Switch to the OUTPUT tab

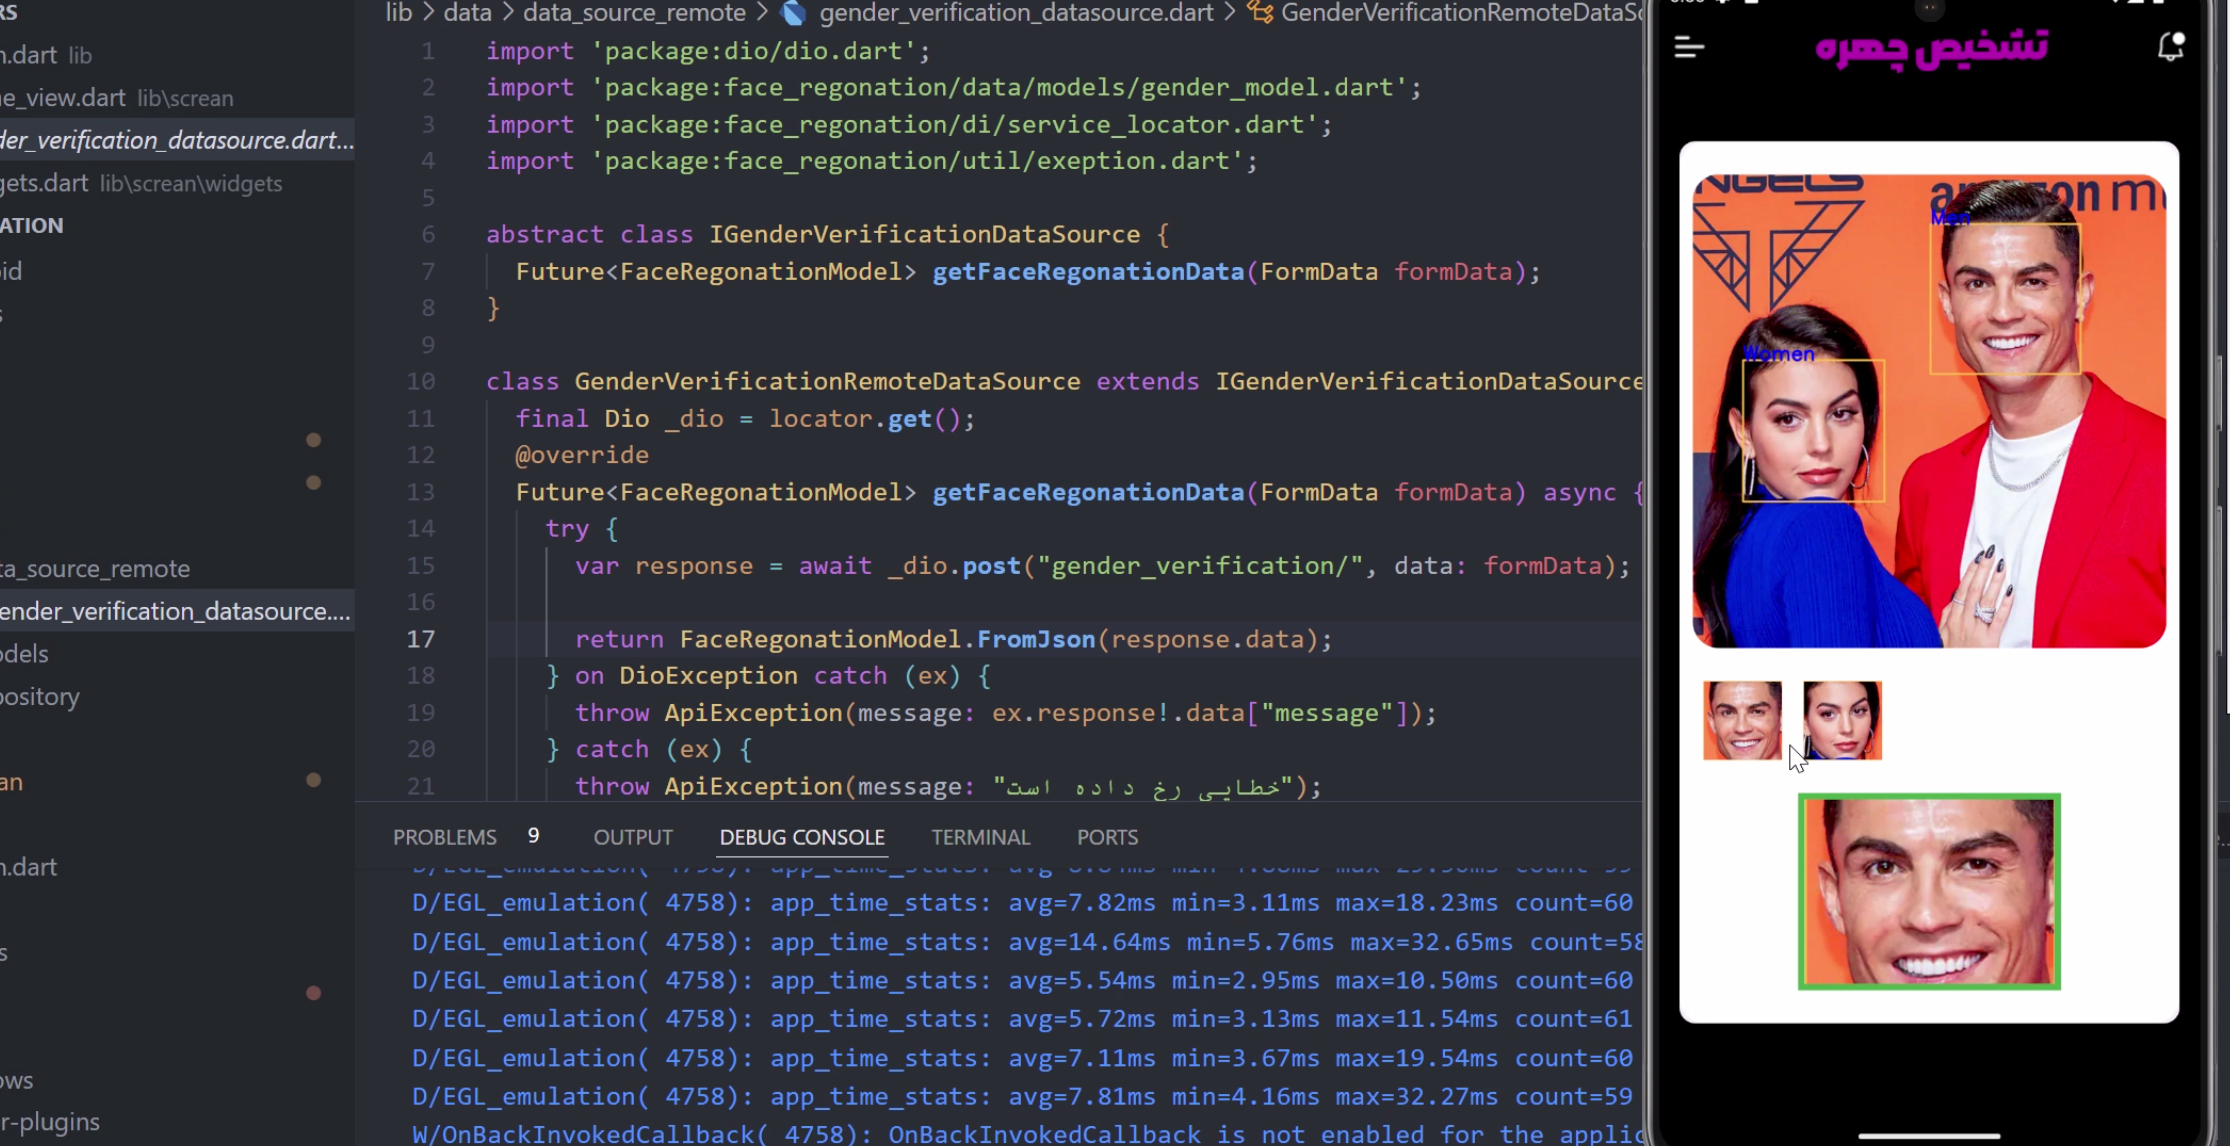pos(633,837)
